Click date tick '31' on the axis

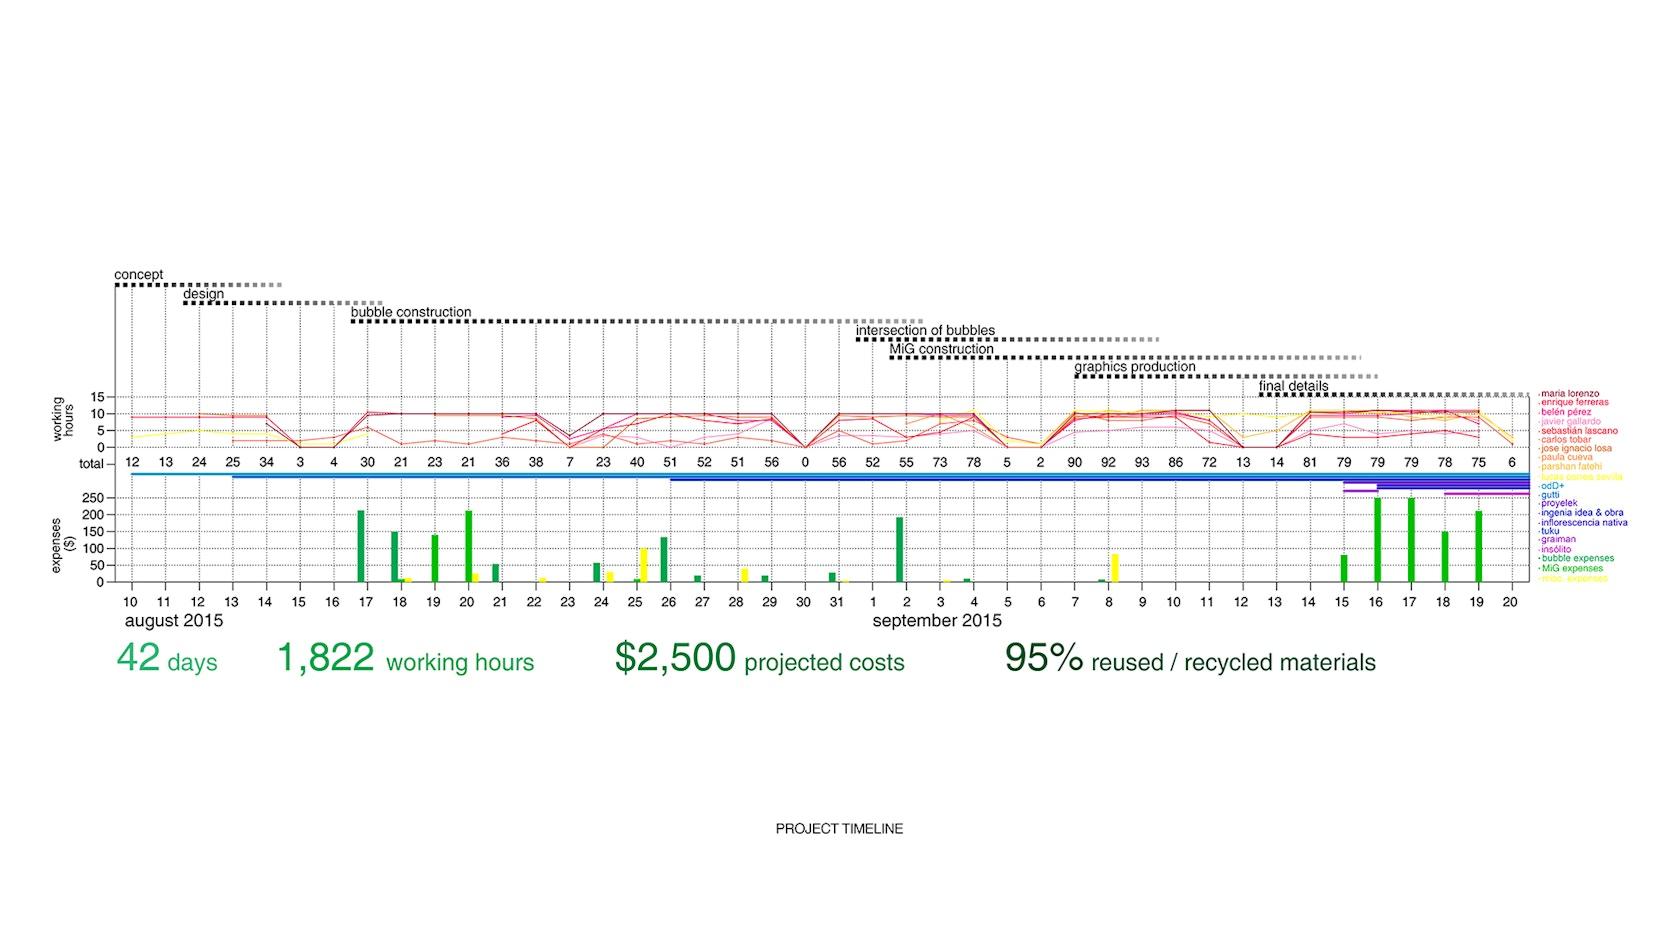[837, 602]
